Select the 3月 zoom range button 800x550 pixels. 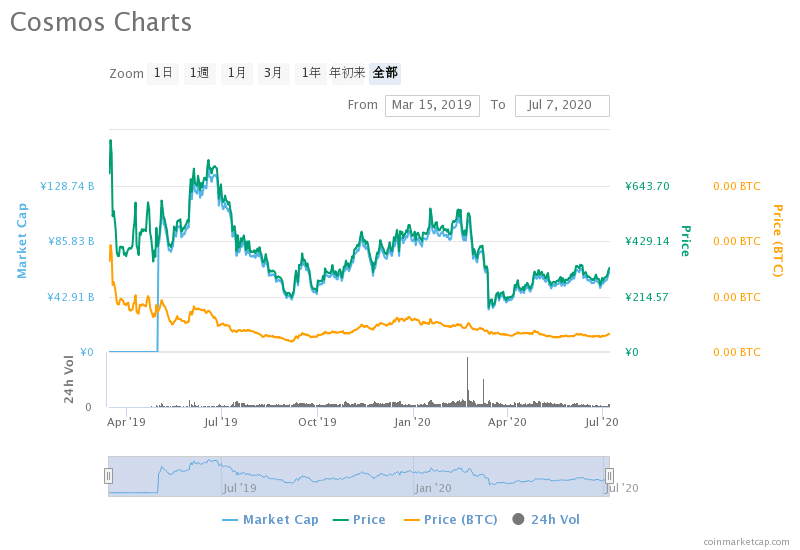pyautogui.click(x=273, y=73)
